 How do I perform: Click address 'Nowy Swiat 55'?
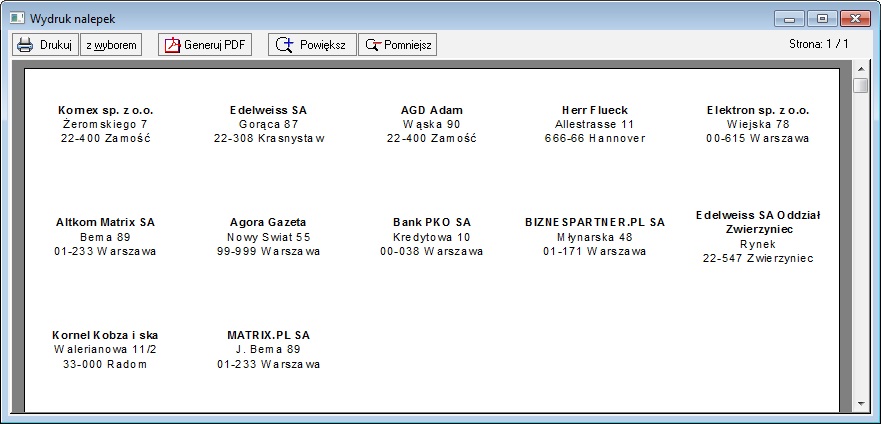(x=268, y=237)
